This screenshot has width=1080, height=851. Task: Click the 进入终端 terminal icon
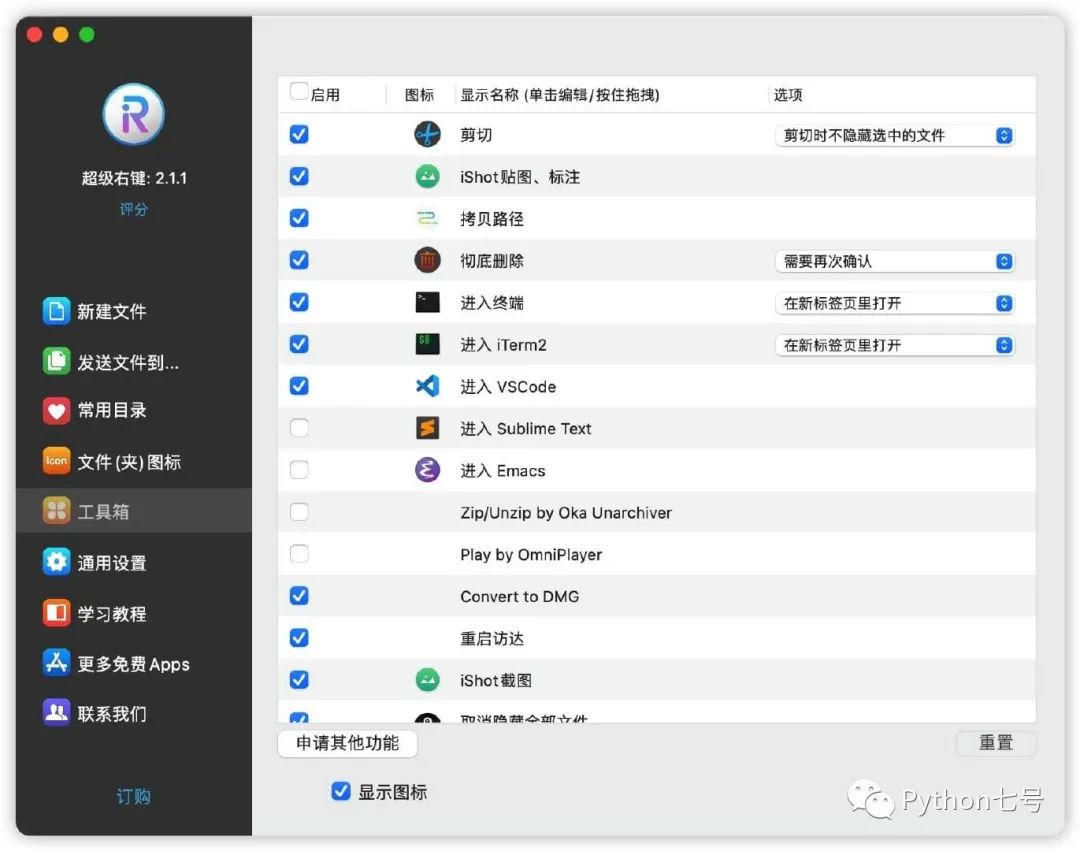tap(427, 302)
